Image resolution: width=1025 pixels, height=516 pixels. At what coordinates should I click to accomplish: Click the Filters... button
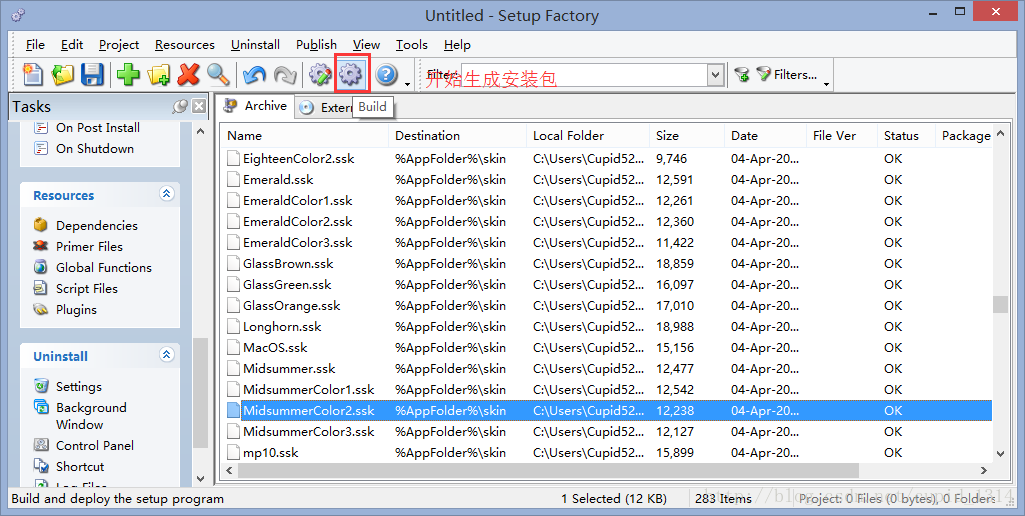[787, 75]
